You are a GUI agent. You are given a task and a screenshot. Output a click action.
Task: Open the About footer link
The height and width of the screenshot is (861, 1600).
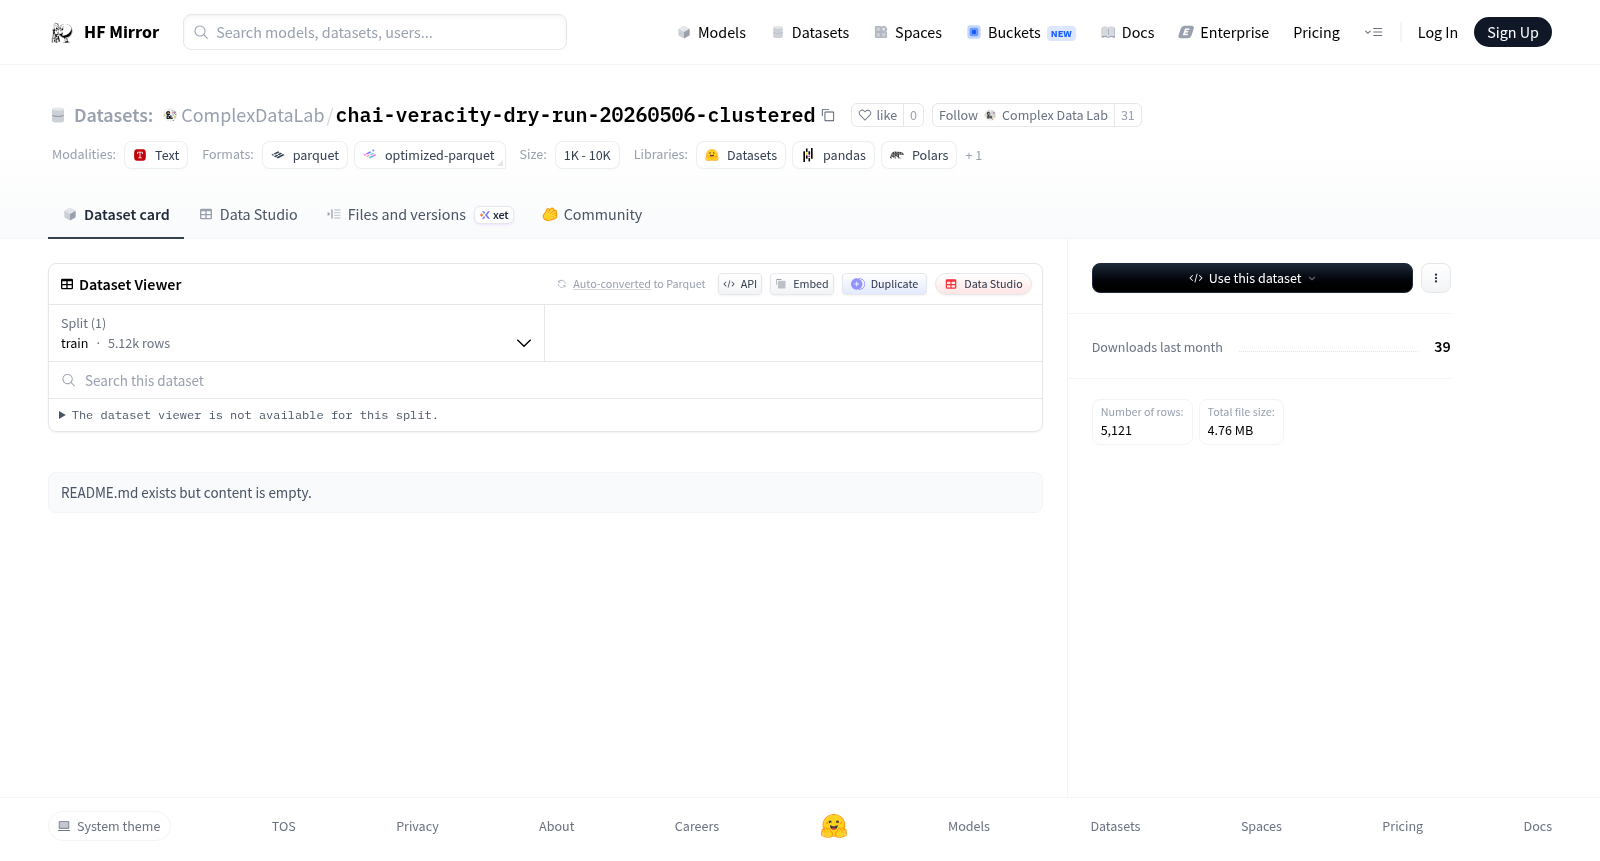pos(556,826)
